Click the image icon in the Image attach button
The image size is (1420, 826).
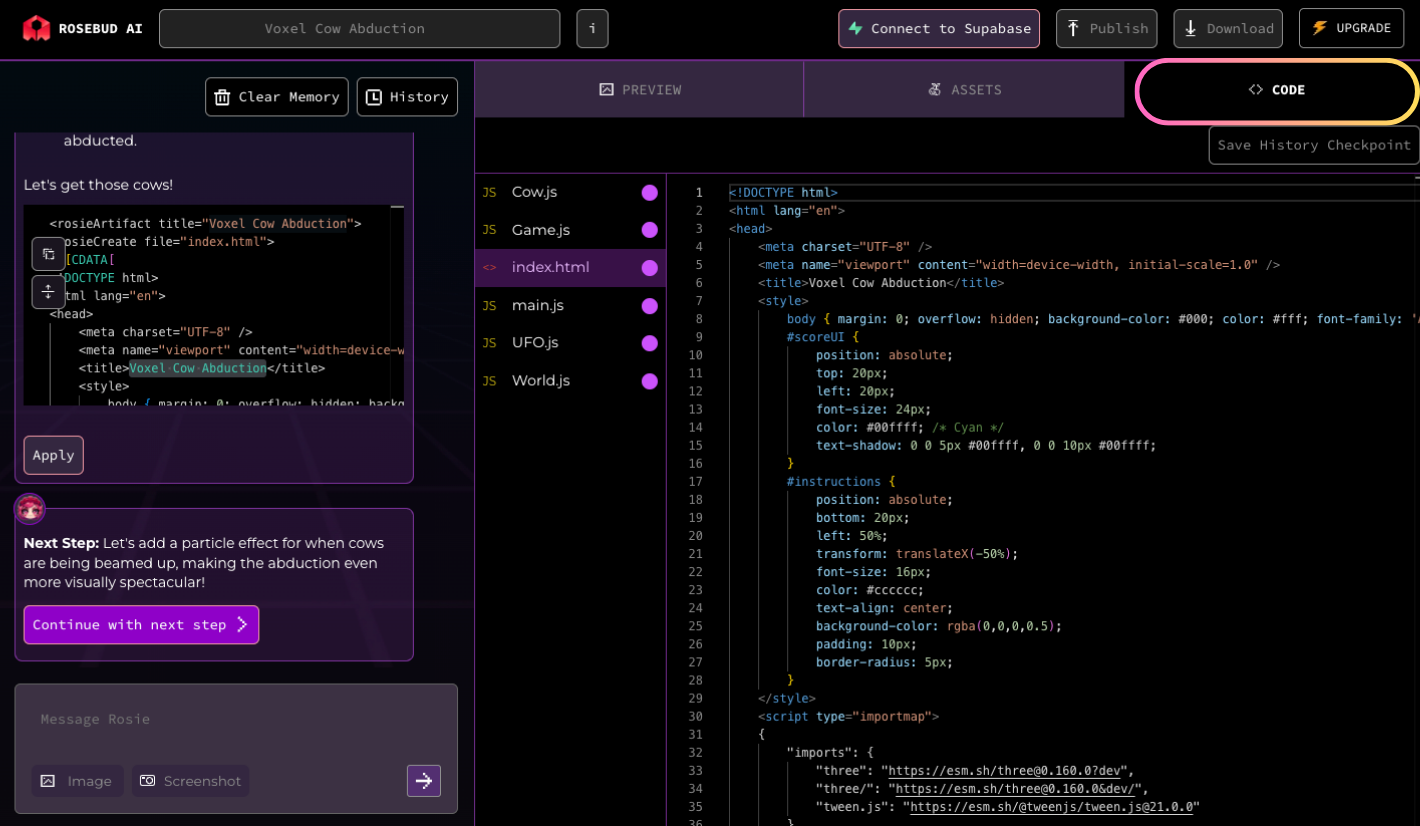pos(48,781)
